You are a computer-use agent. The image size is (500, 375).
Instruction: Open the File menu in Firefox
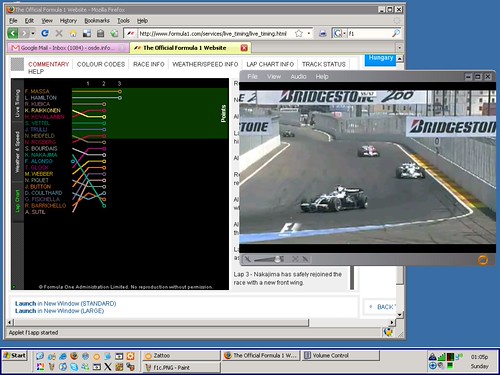point(13,21)
